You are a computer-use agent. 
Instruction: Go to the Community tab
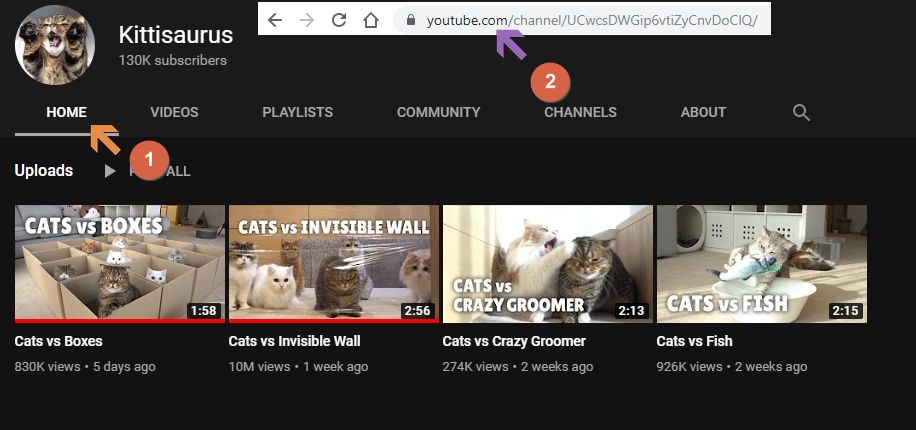(438, 112)
